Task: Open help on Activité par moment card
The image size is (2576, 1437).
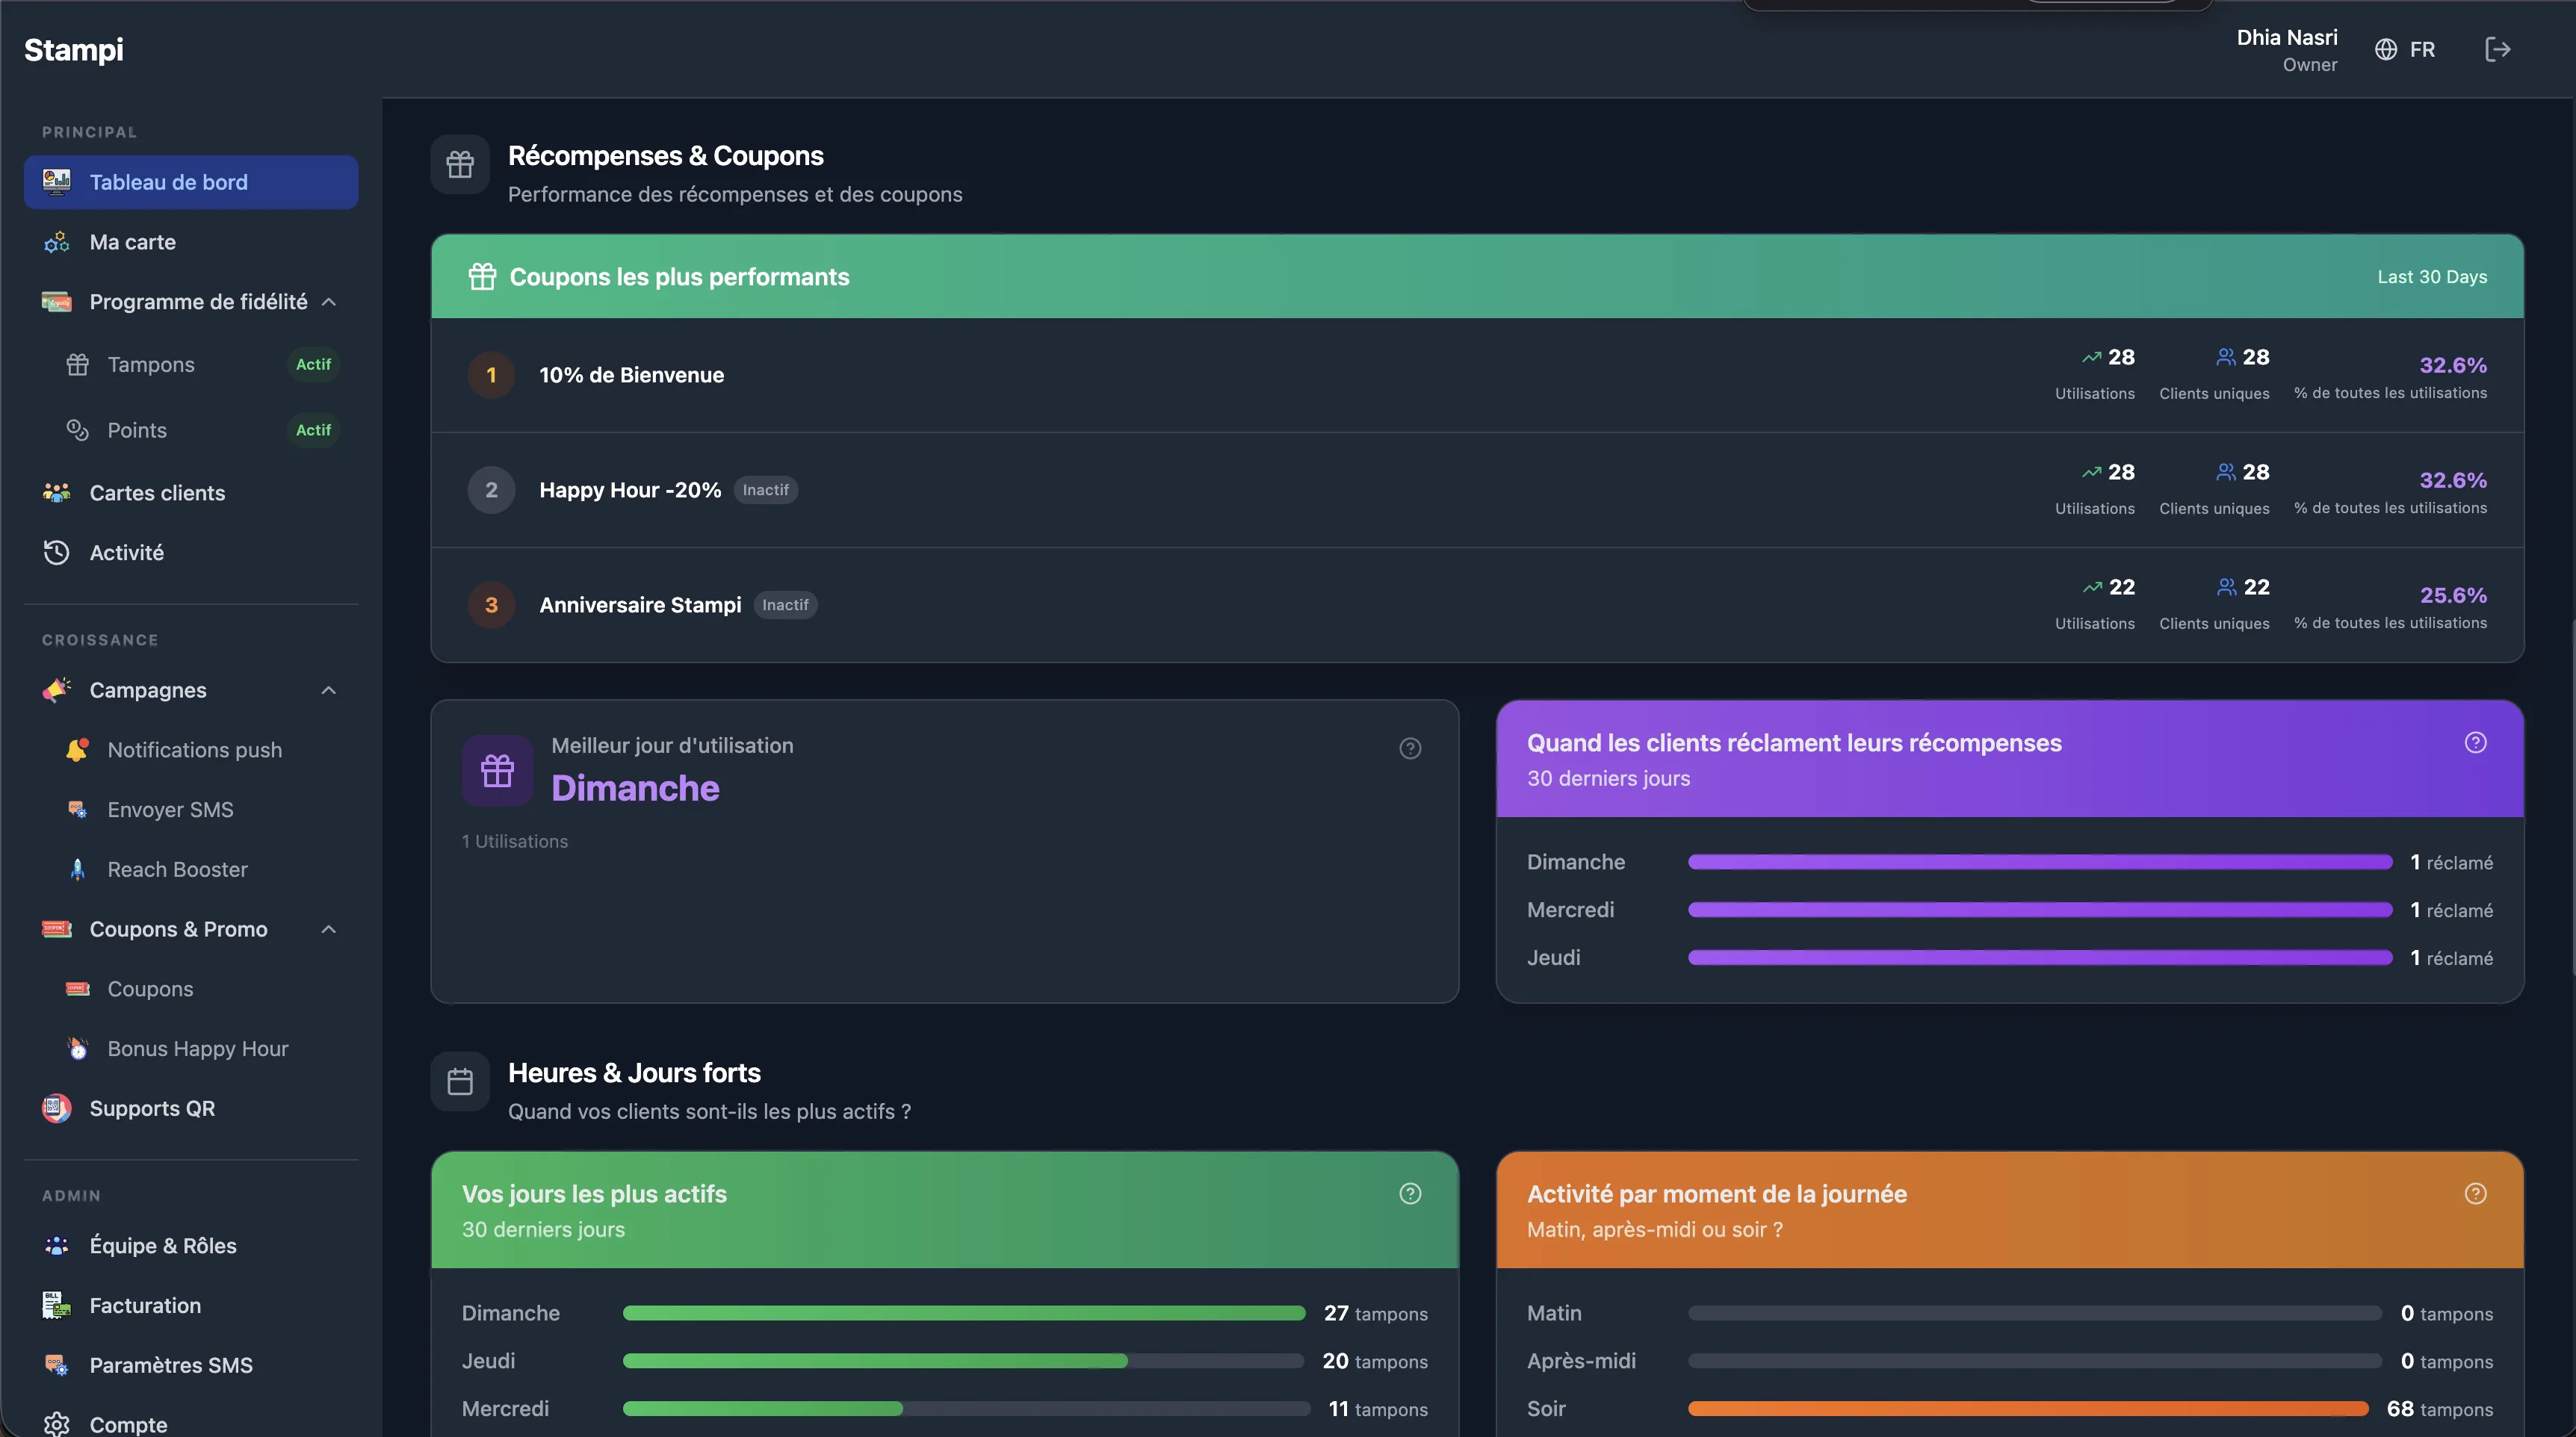Action: (2475, 1193)
